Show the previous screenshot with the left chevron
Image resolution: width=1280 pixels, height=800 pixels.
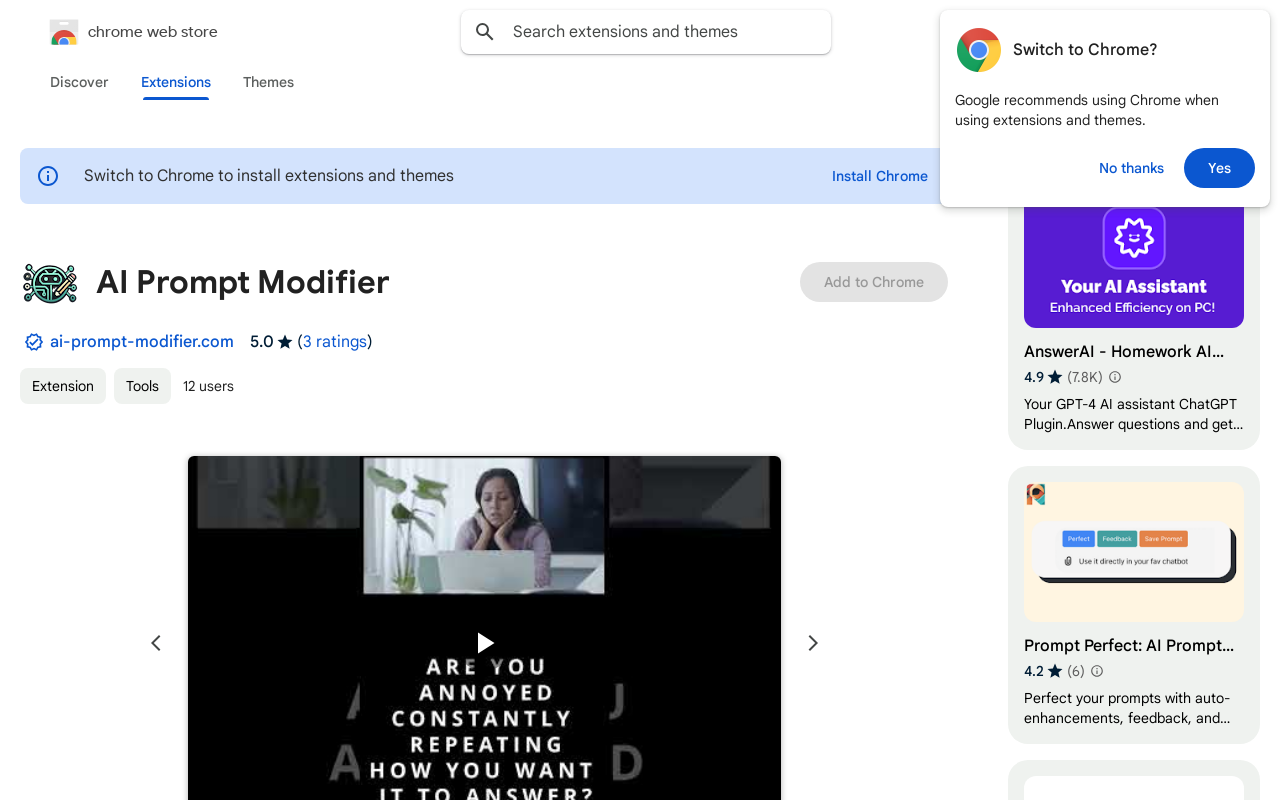point(156,643)
